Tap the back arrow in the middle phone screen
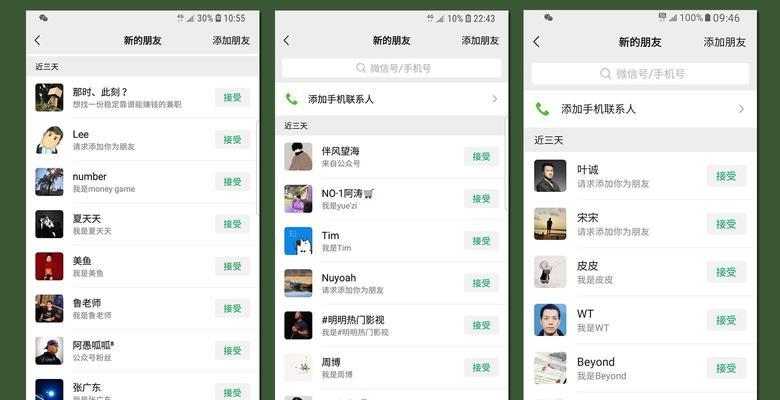 point(287,40)
